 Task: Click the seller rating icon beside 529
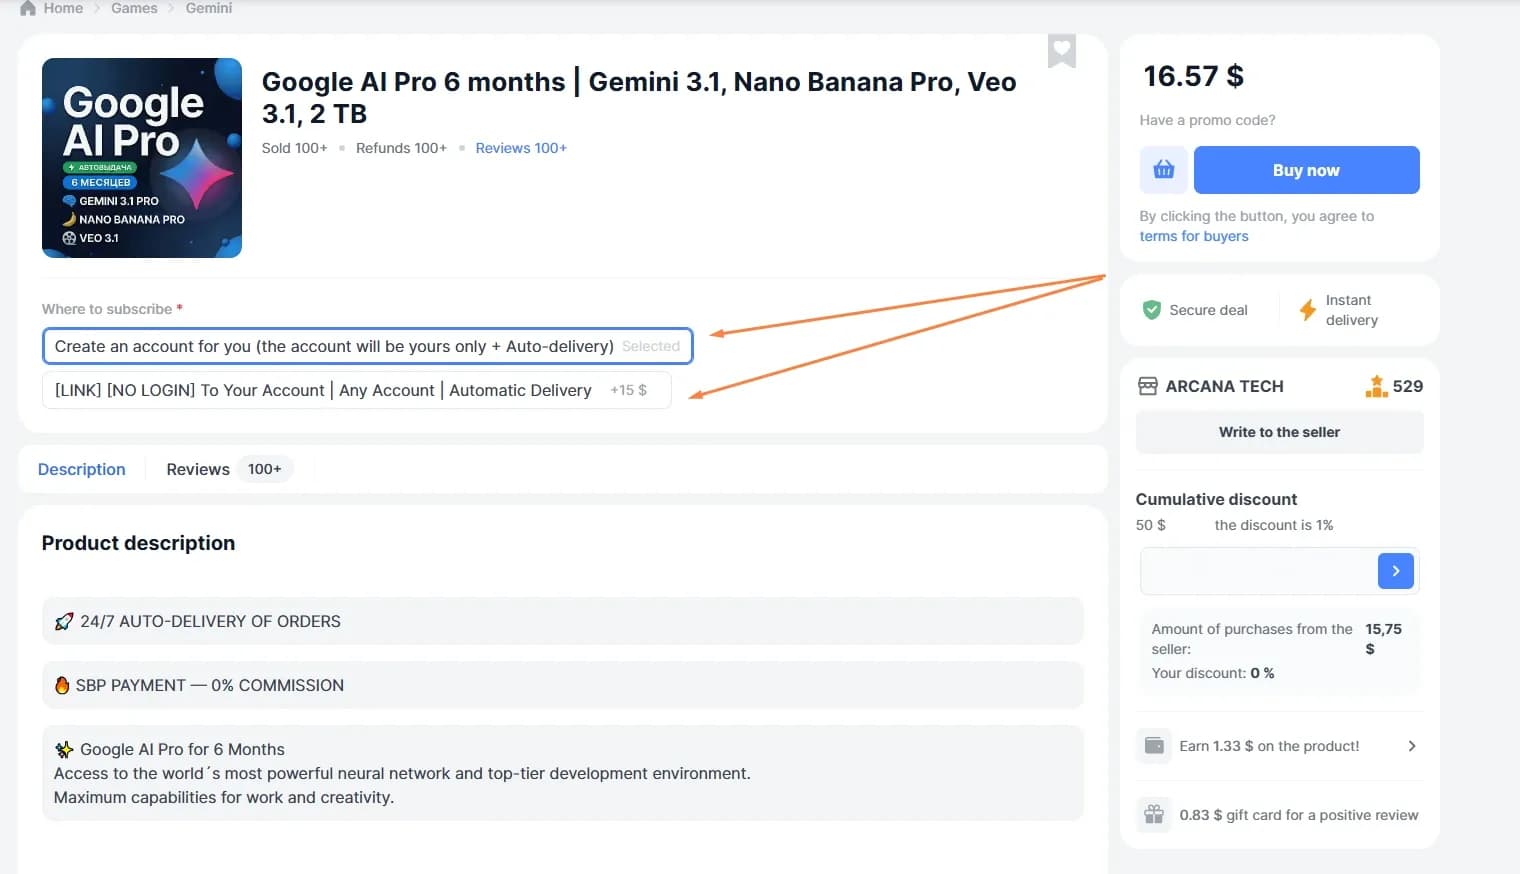1376,386
